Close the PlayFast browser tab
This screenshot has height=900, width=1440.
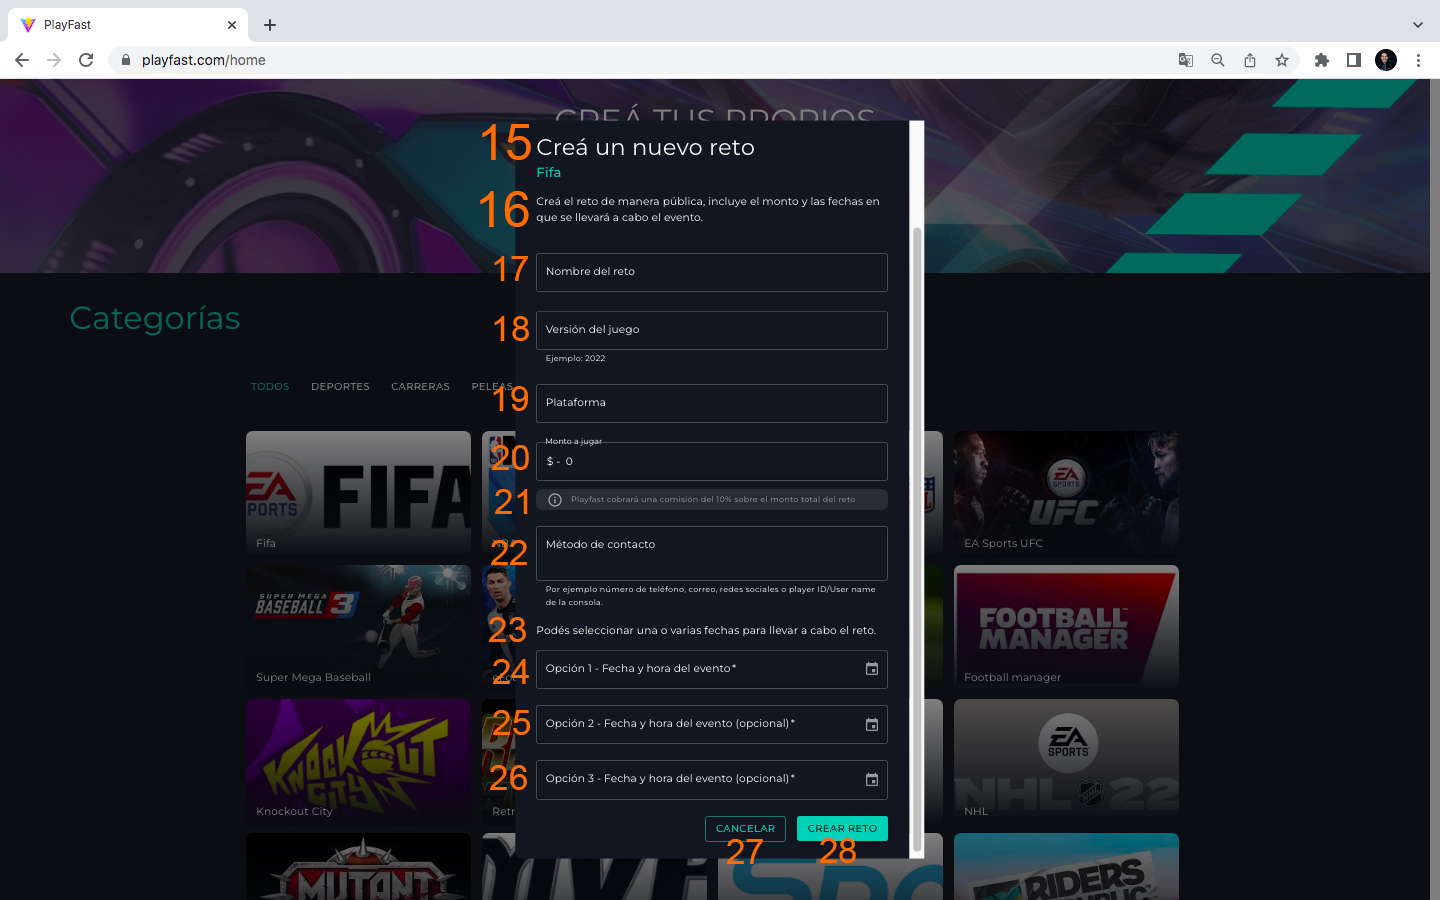[x=232, y=25]
